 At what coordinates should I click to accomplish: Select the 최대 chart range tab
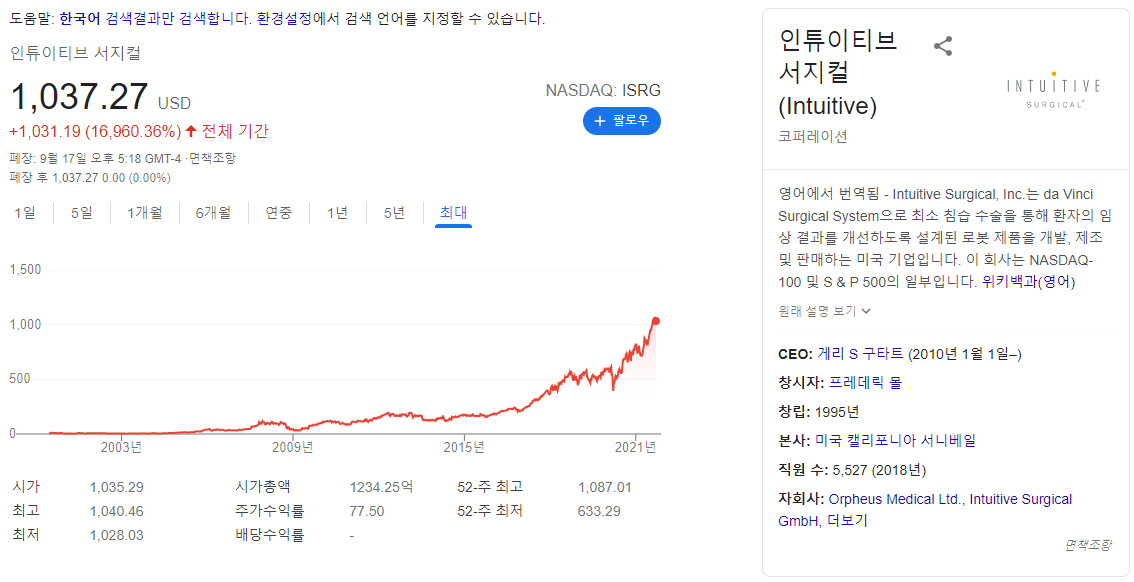coord(453,213)
